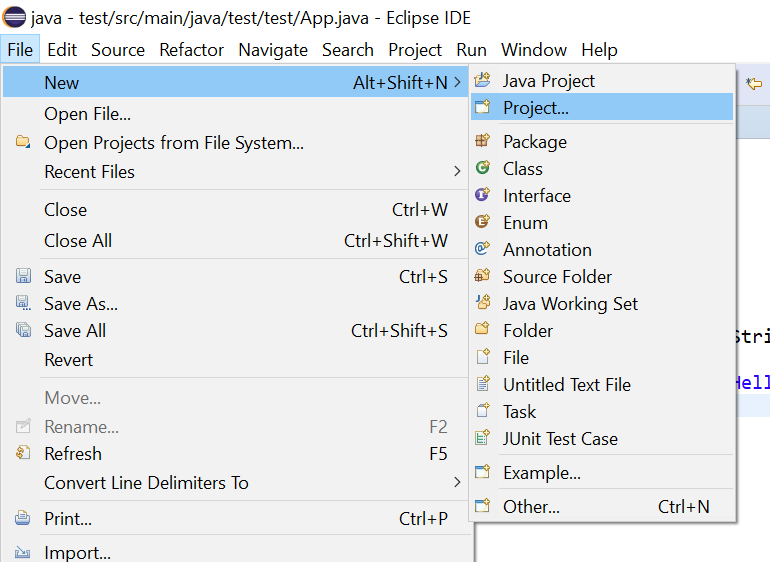
Task: Choose Close in the File menu
Action: [236, 210]
